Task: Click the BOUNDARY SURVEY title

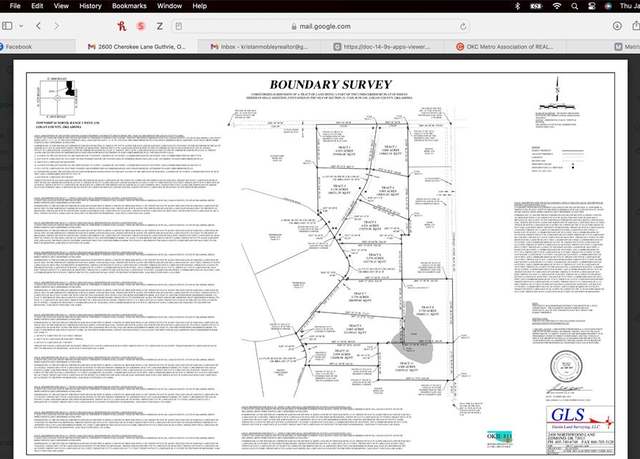Action: [x=331, y=84]
